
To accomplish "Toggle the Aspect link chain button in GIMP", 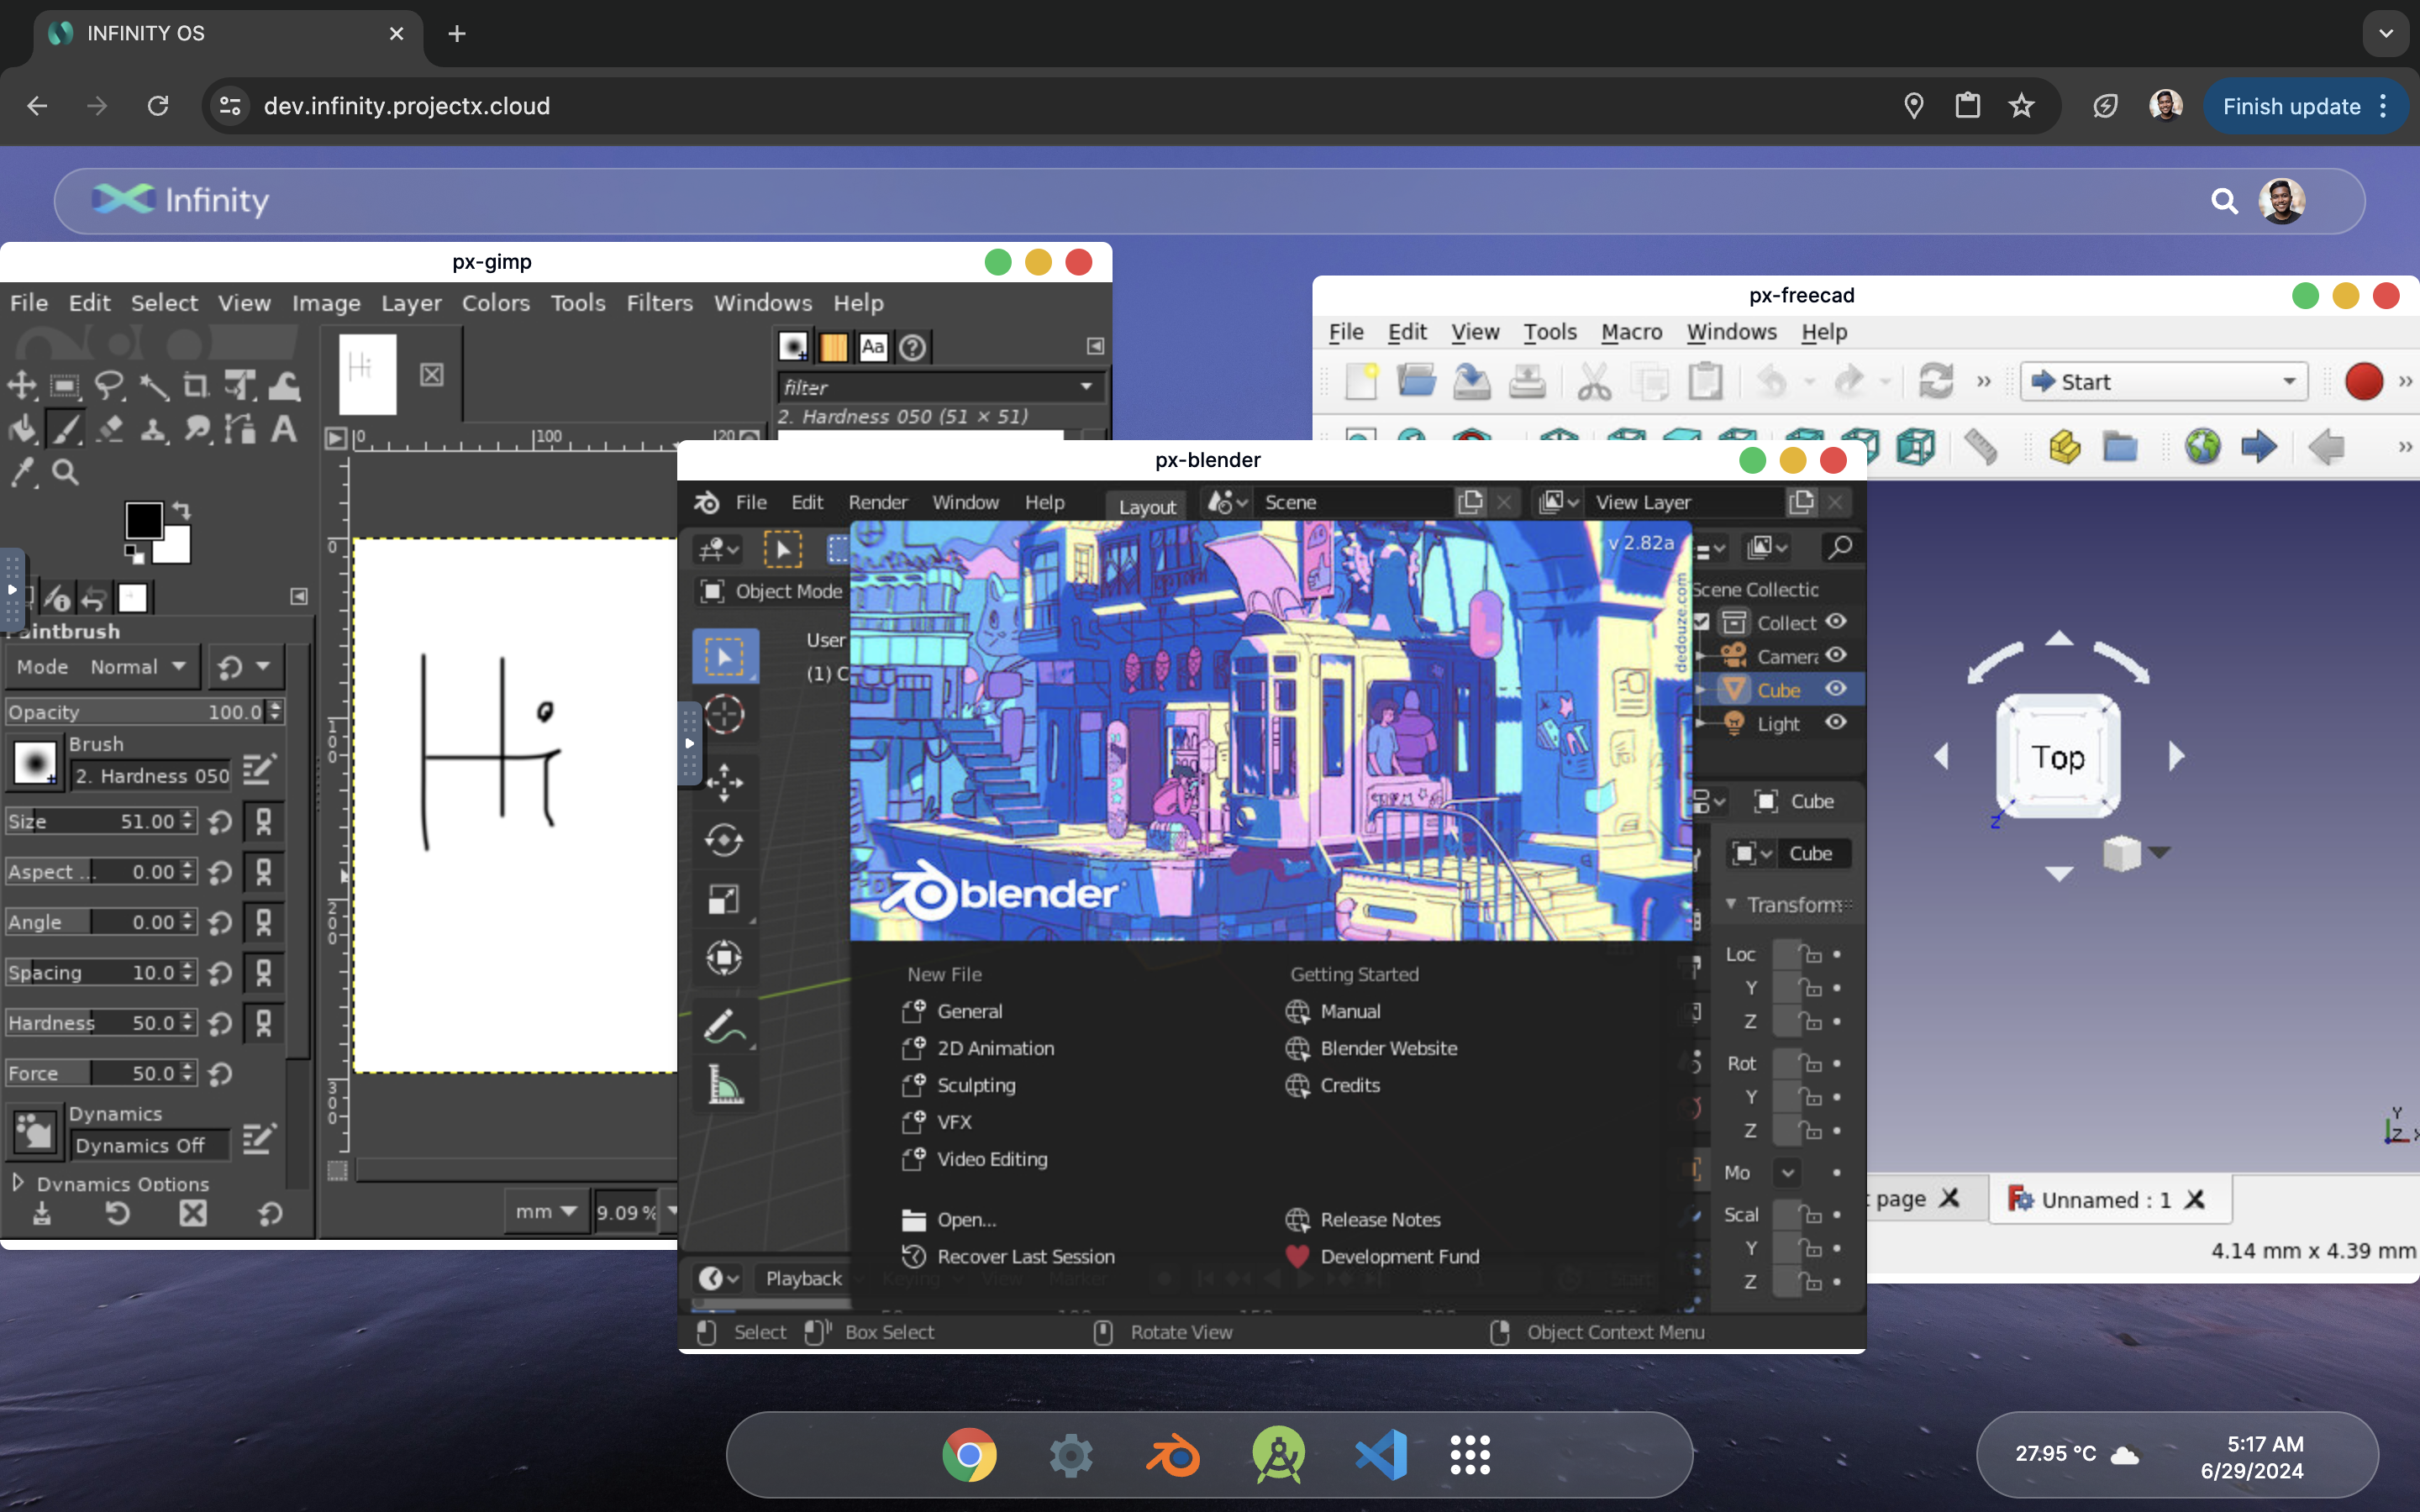I will (x=263, y=872).
